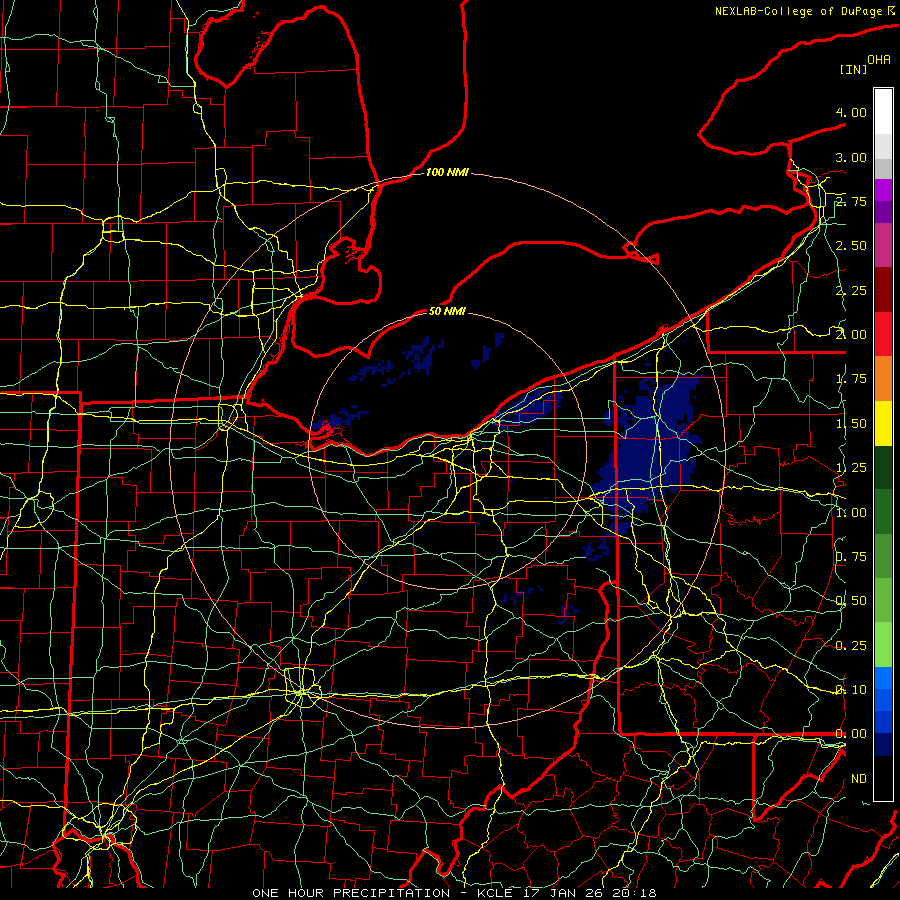Image resolution: width=900 pixels, height=900 pixels.
Task: Click the OHA product label above legend
Action: click(x=879, y=60)
